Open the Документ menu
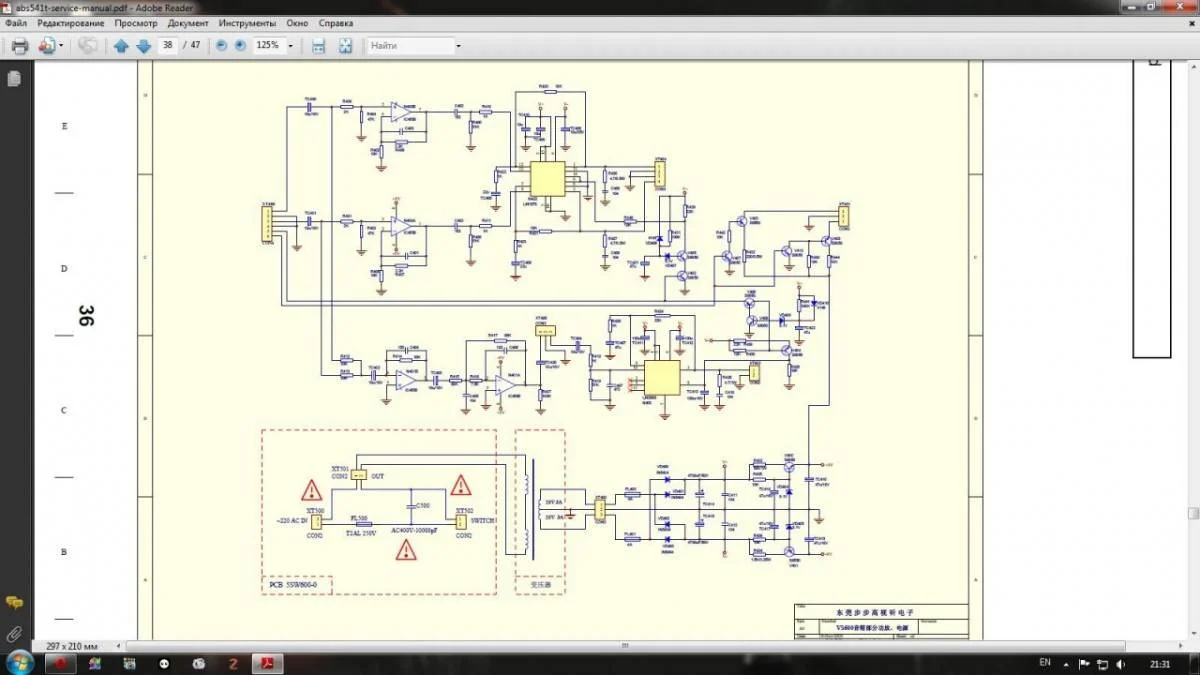This screenshot has height=675, width=1200. pos(188,22)
